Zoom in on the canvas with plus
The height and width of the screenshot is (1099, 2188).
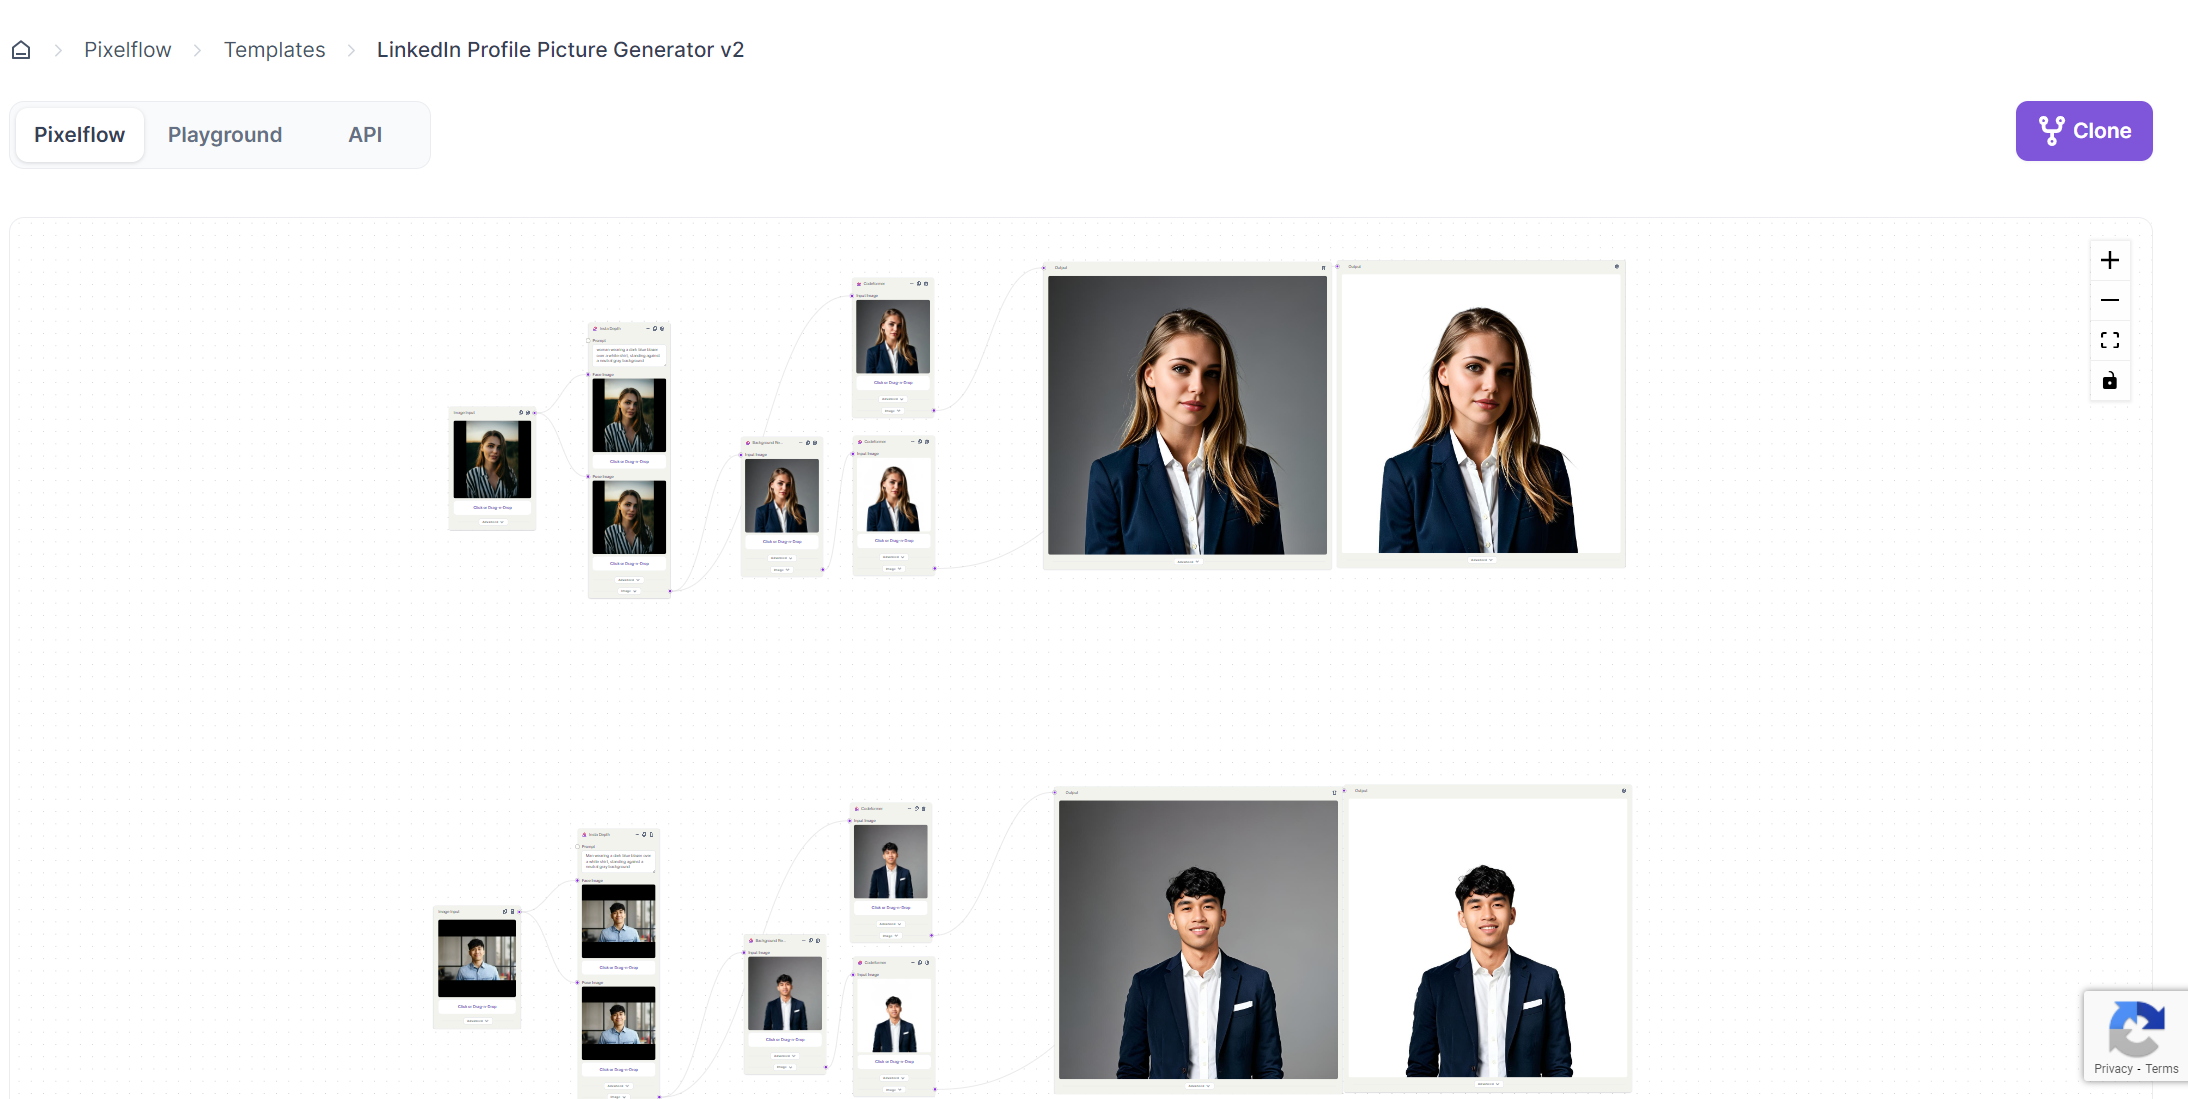[2110, 260]
